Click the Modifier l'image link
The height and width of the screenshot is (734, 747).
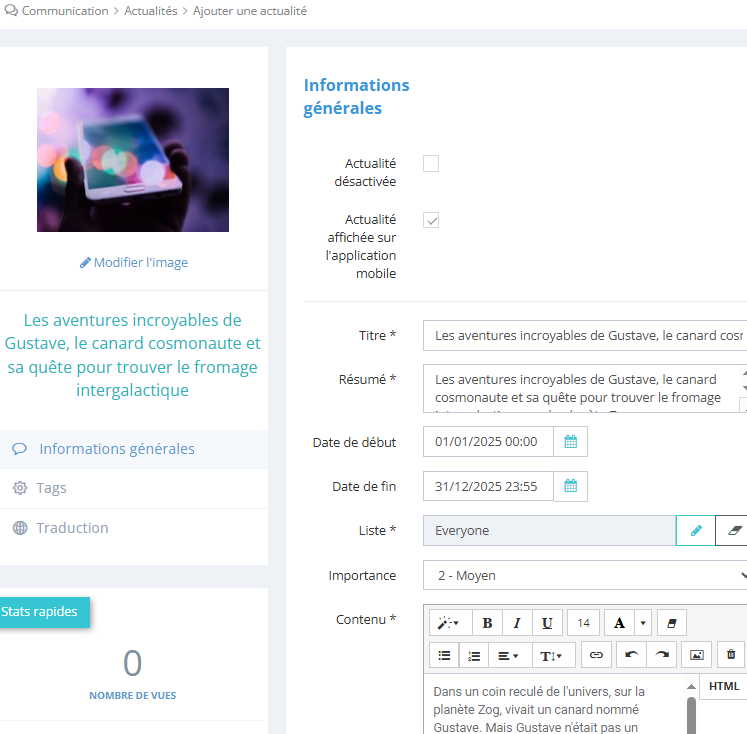[x=134, y=263]
